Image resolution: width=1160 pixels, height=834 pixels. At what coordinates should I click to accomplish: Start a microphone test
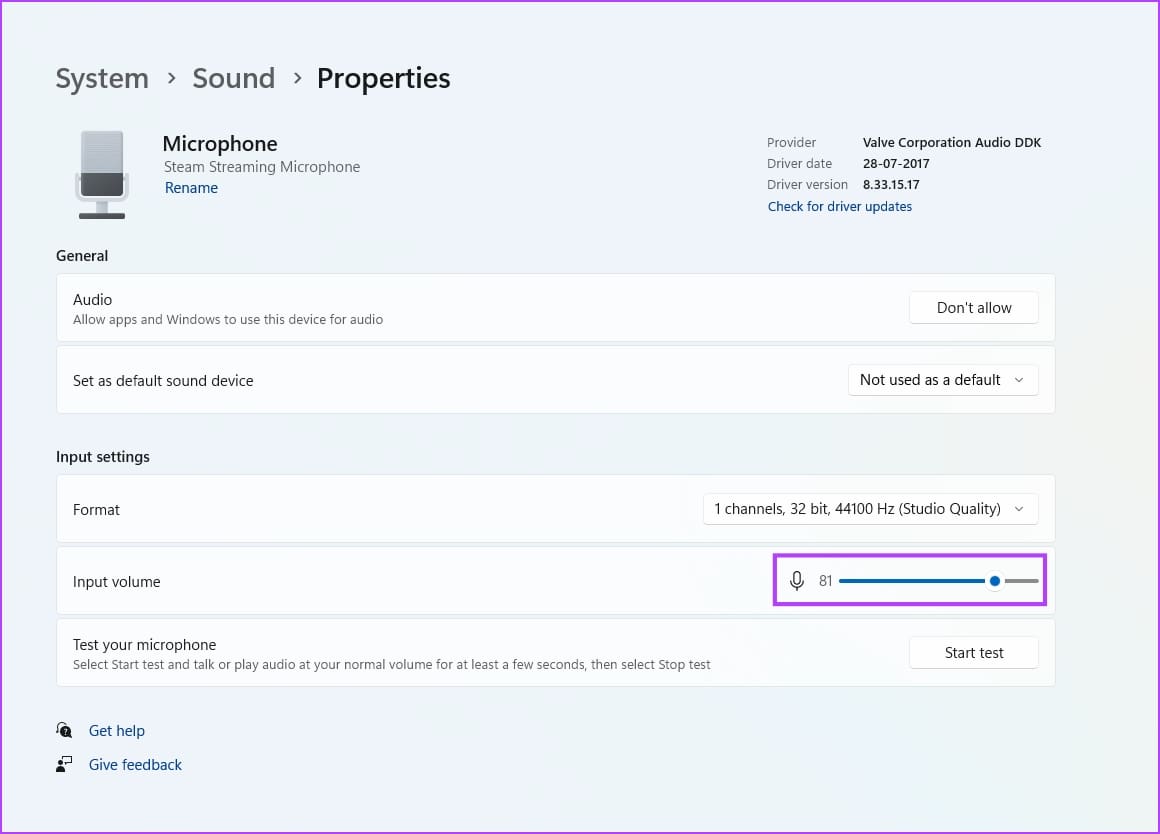[x=973, y=652]
